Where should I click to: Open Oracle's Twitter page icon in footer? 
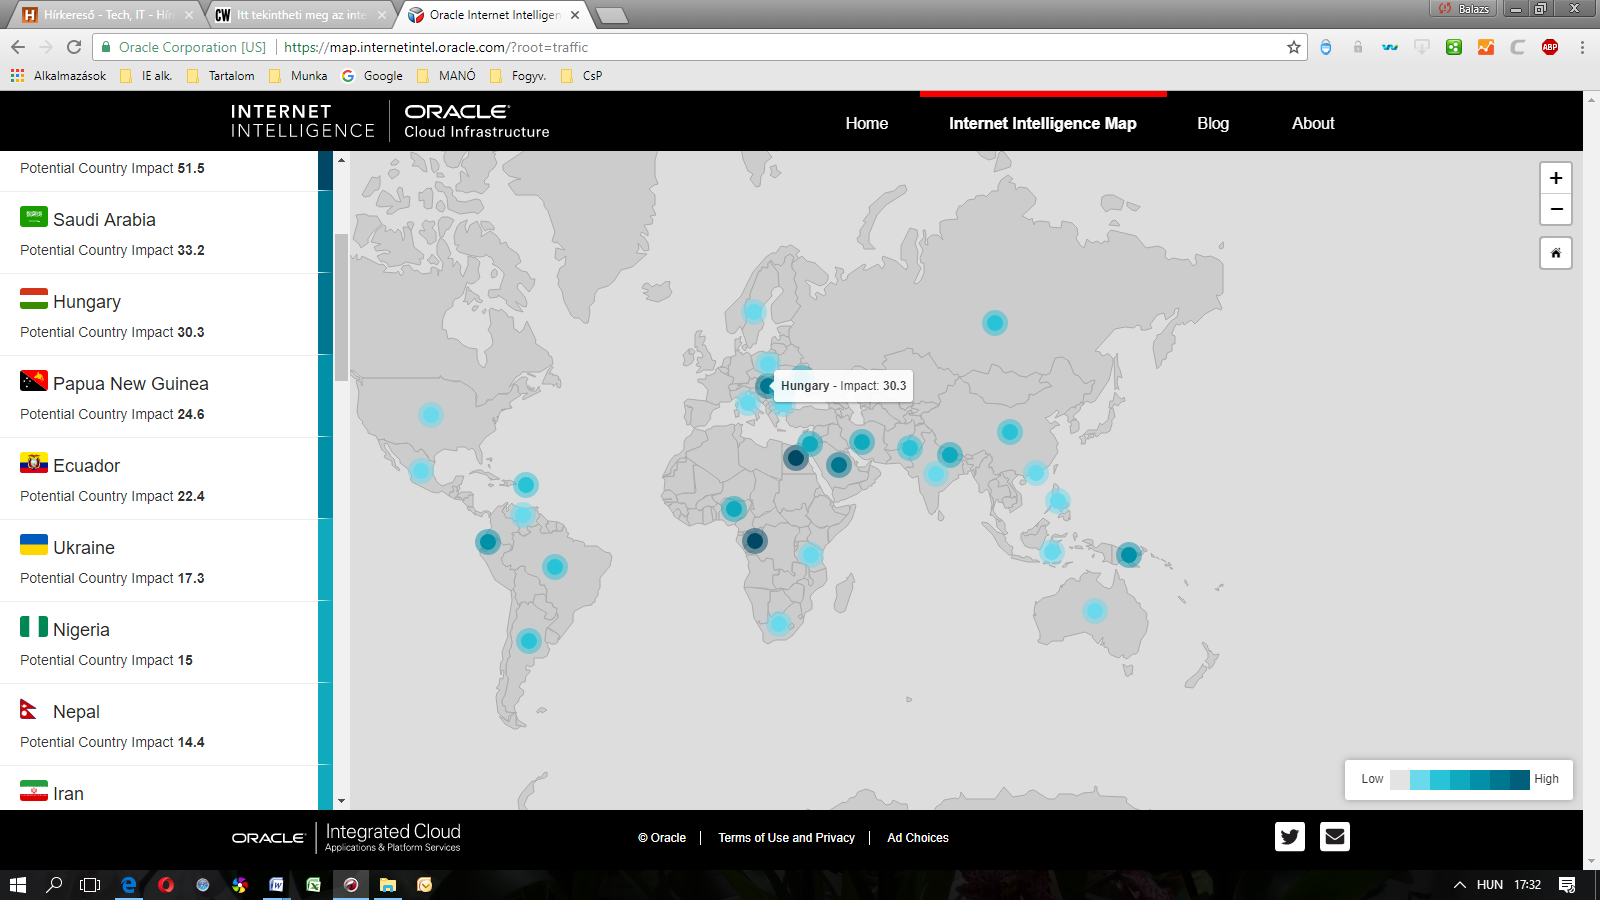(1290, 836)
